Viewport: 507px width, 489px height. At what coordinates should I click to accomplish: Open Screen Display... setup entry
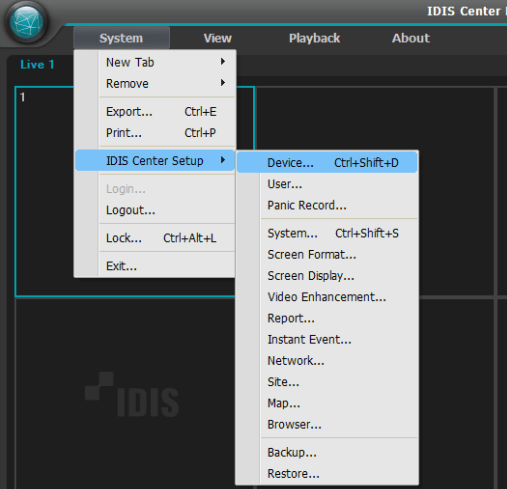coord(327,276)
